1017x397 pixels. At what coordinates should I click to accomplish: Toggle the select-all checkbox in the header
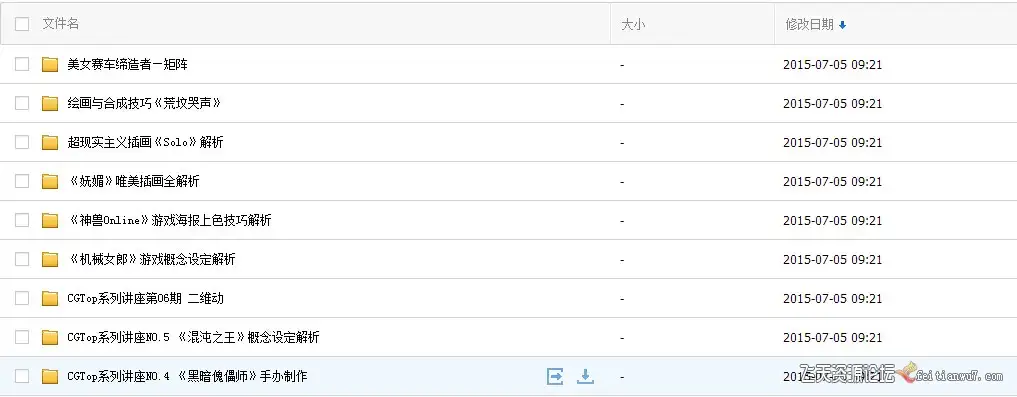click(x=22, y=24)
